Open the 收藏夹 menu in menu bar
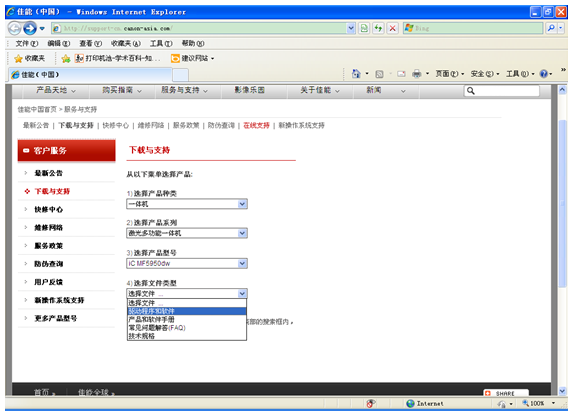The width and height of the screenshot is (575, 417). pyautogui.click(x=126, y=44)
